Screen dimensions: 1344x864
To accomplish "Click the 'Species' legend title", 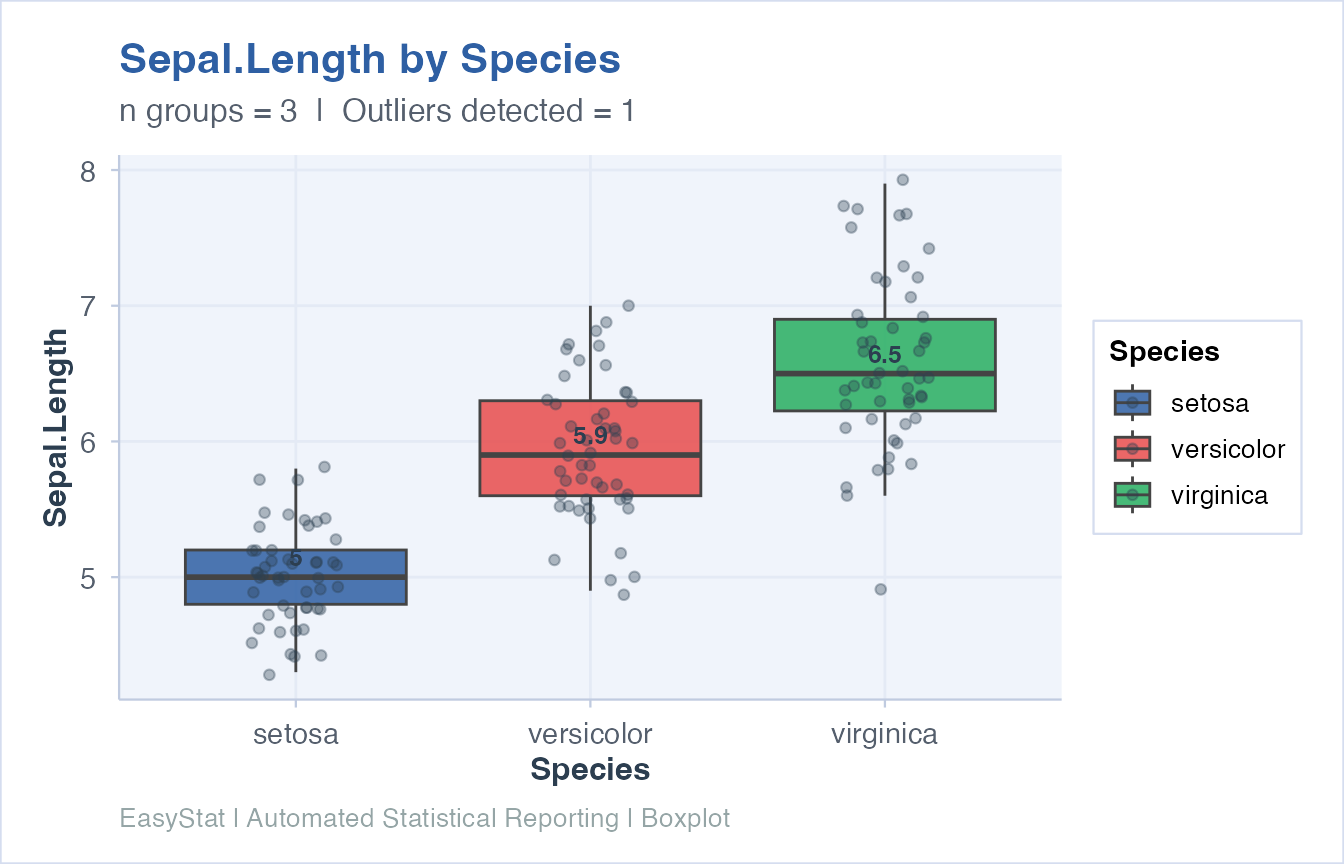I will point(1164,352).
